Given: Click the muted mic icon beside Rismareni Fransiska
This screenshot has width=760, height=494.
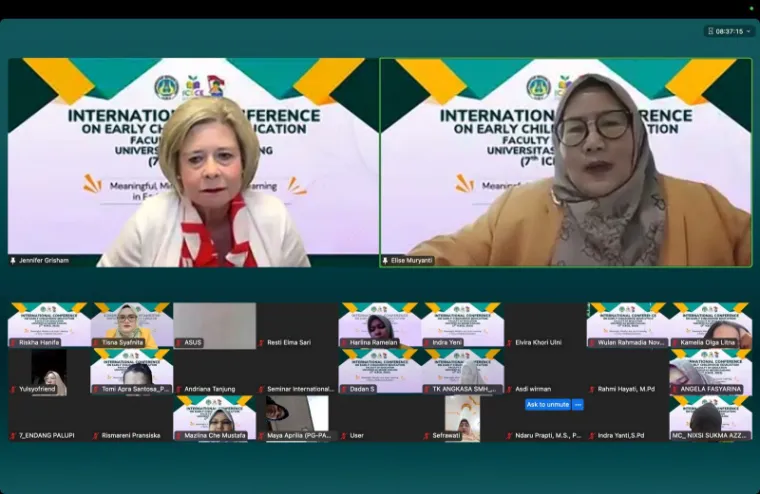Looking at the screenshot, I should pos(96,436).
